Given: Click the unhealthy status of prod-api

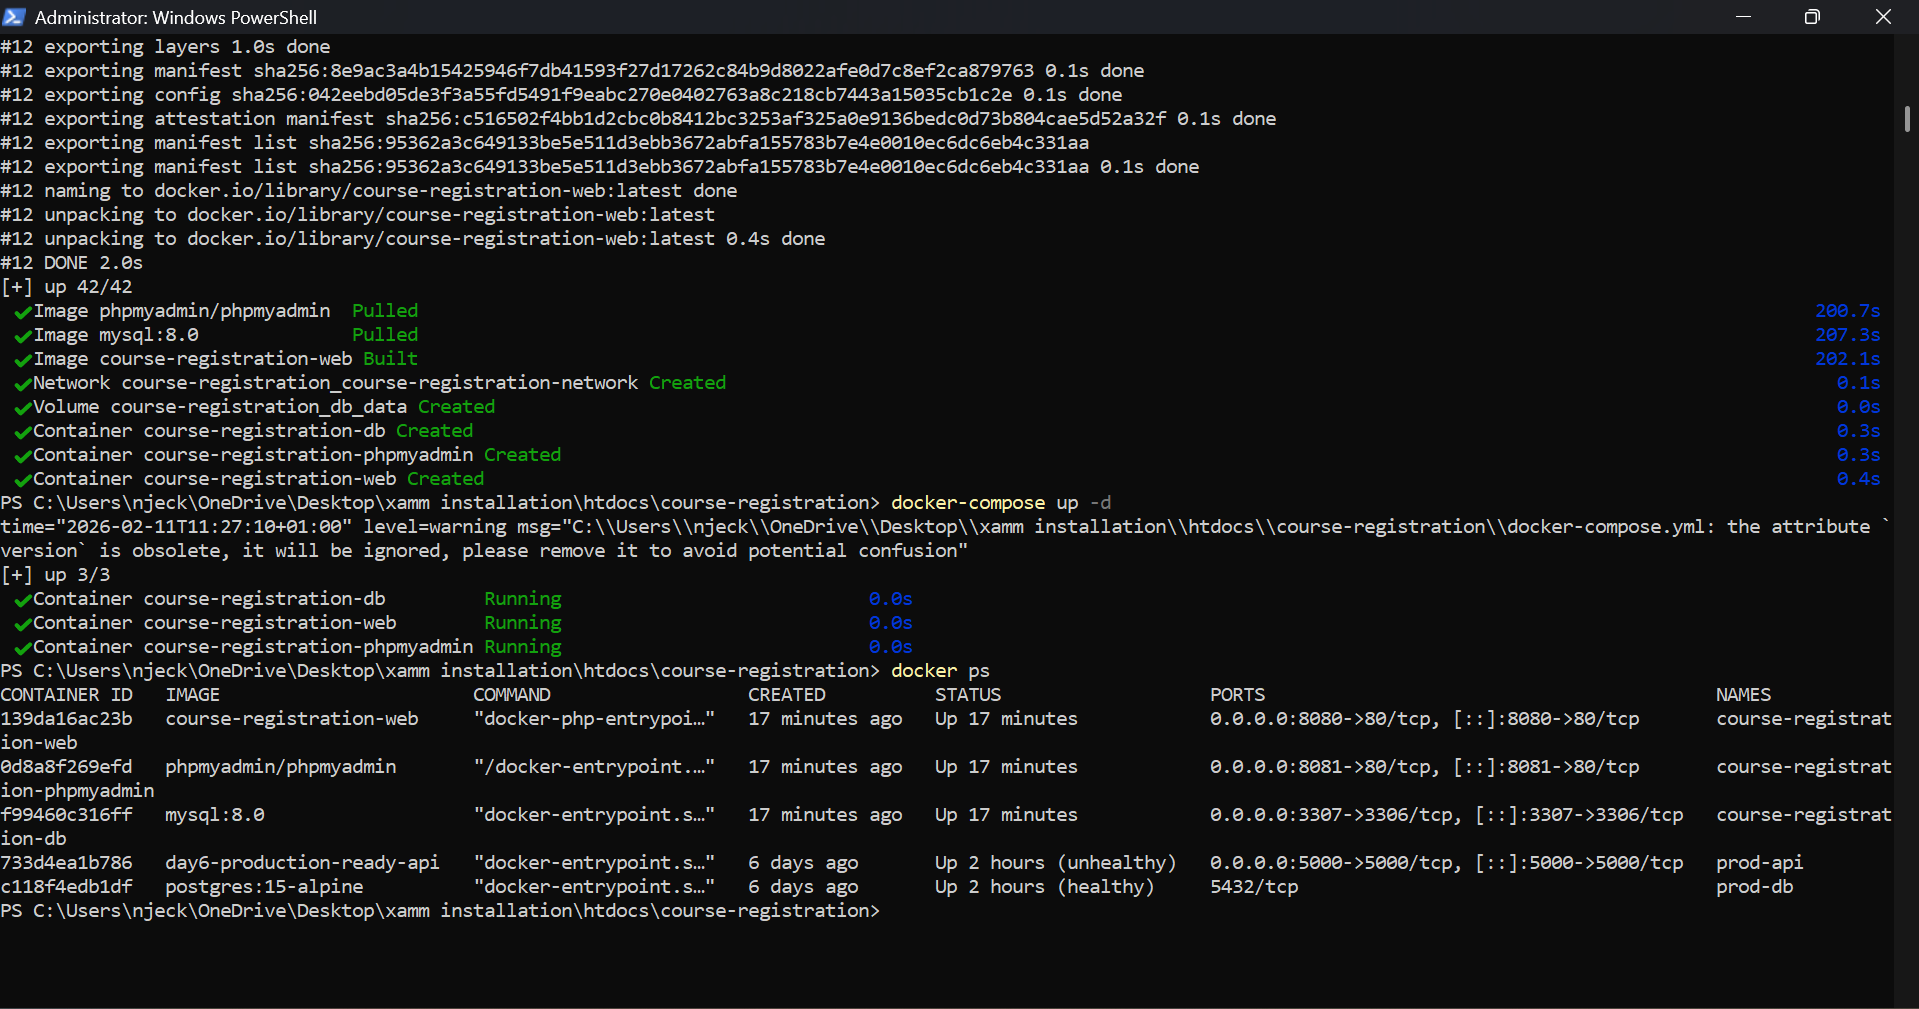Looking at the screenshot, I should coord(1116,863).
